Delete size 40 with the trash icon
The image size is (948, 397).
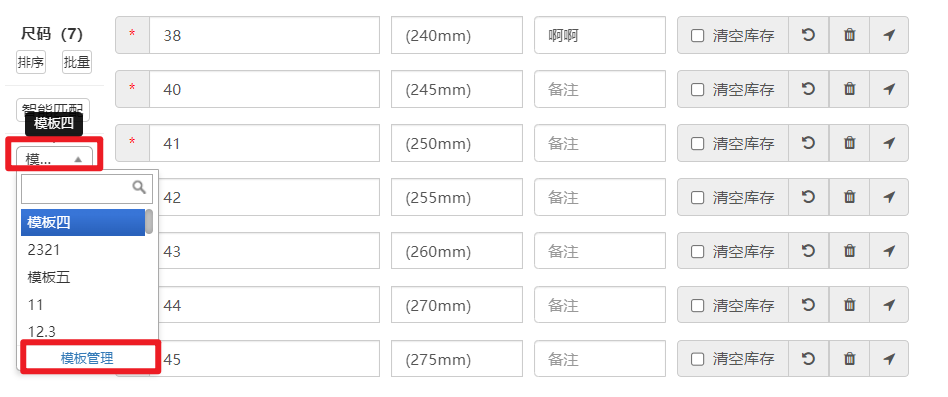[849, 89]
